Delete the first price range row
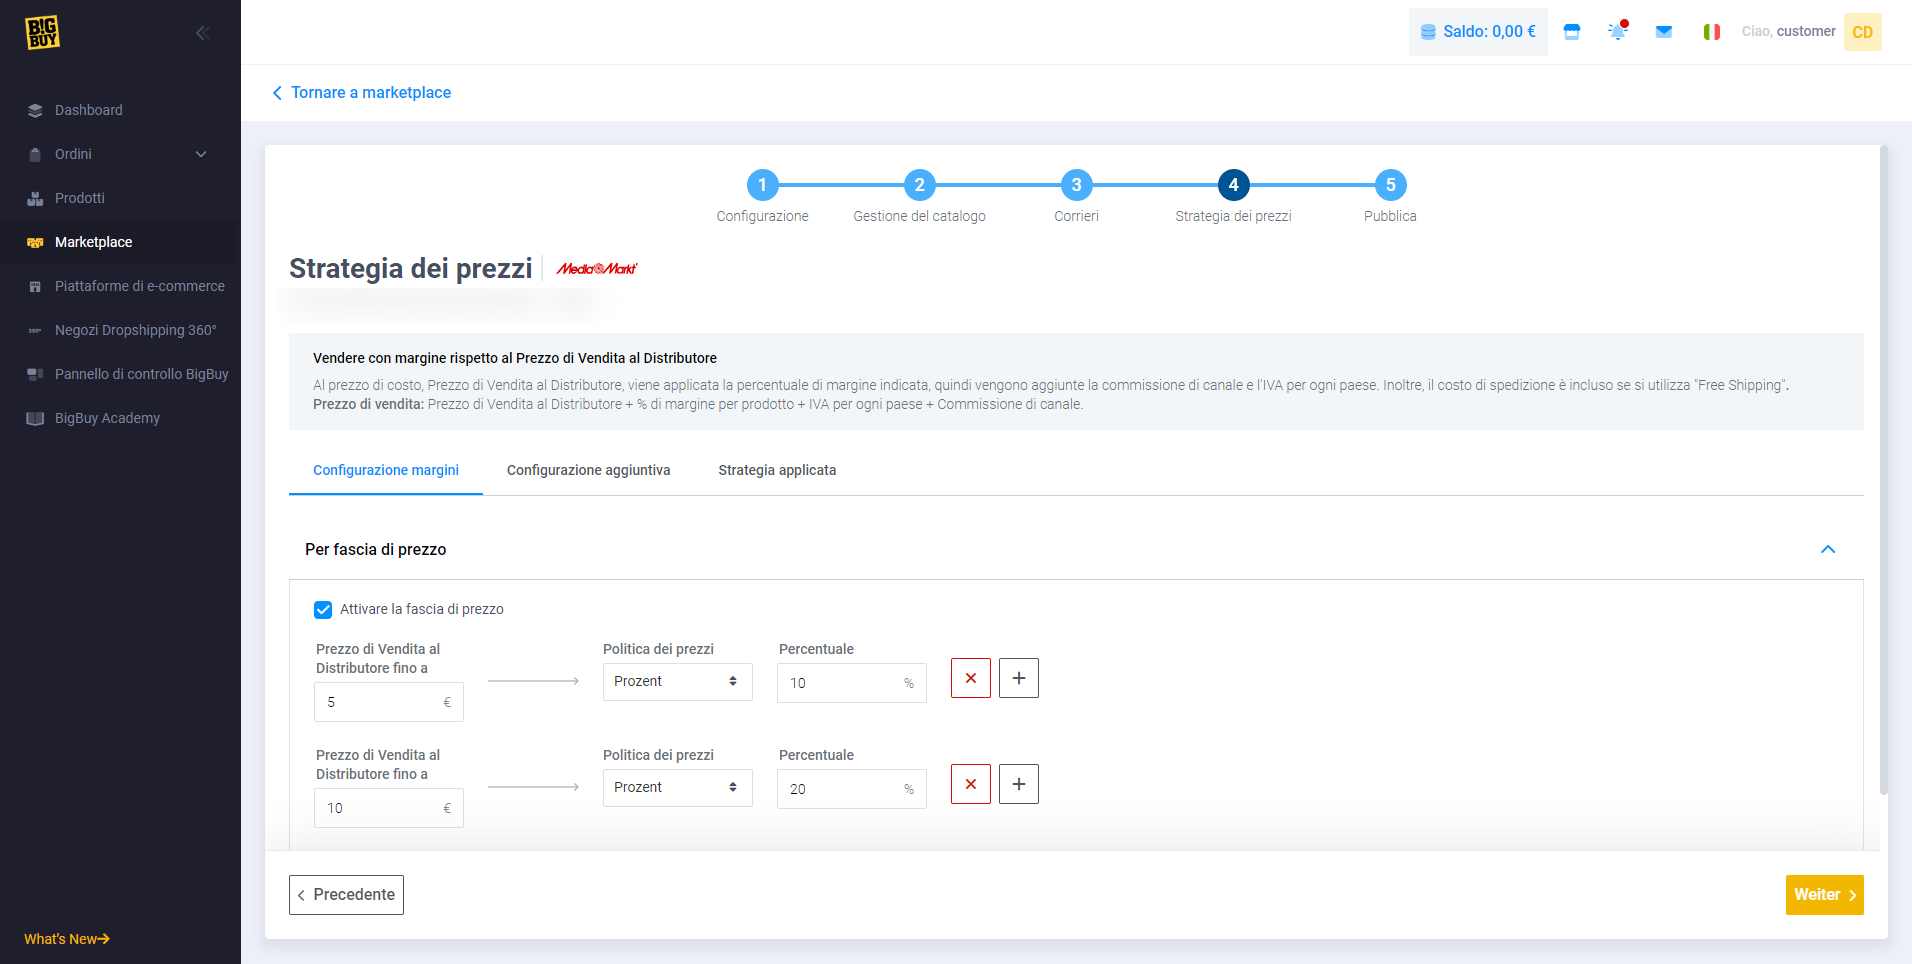Screen dimensions: 1912x964 [970, 678]
